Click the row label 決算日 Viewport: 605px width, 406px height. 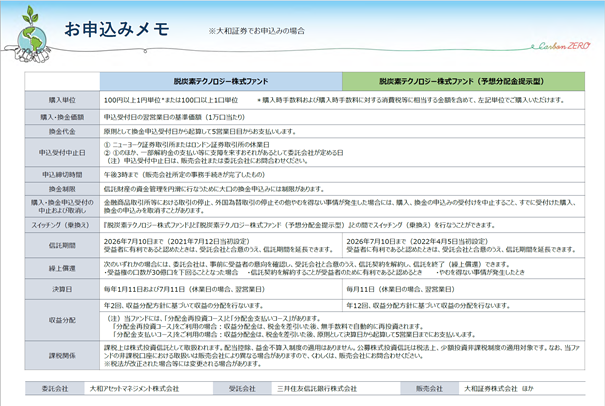pos(62,289)
